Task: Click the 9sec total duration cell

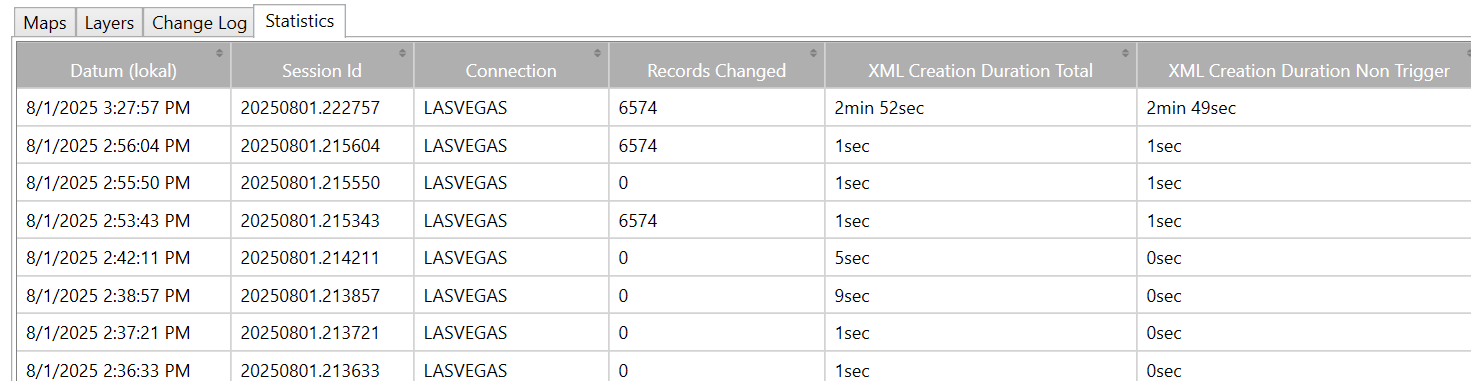Action: [980, 296]
